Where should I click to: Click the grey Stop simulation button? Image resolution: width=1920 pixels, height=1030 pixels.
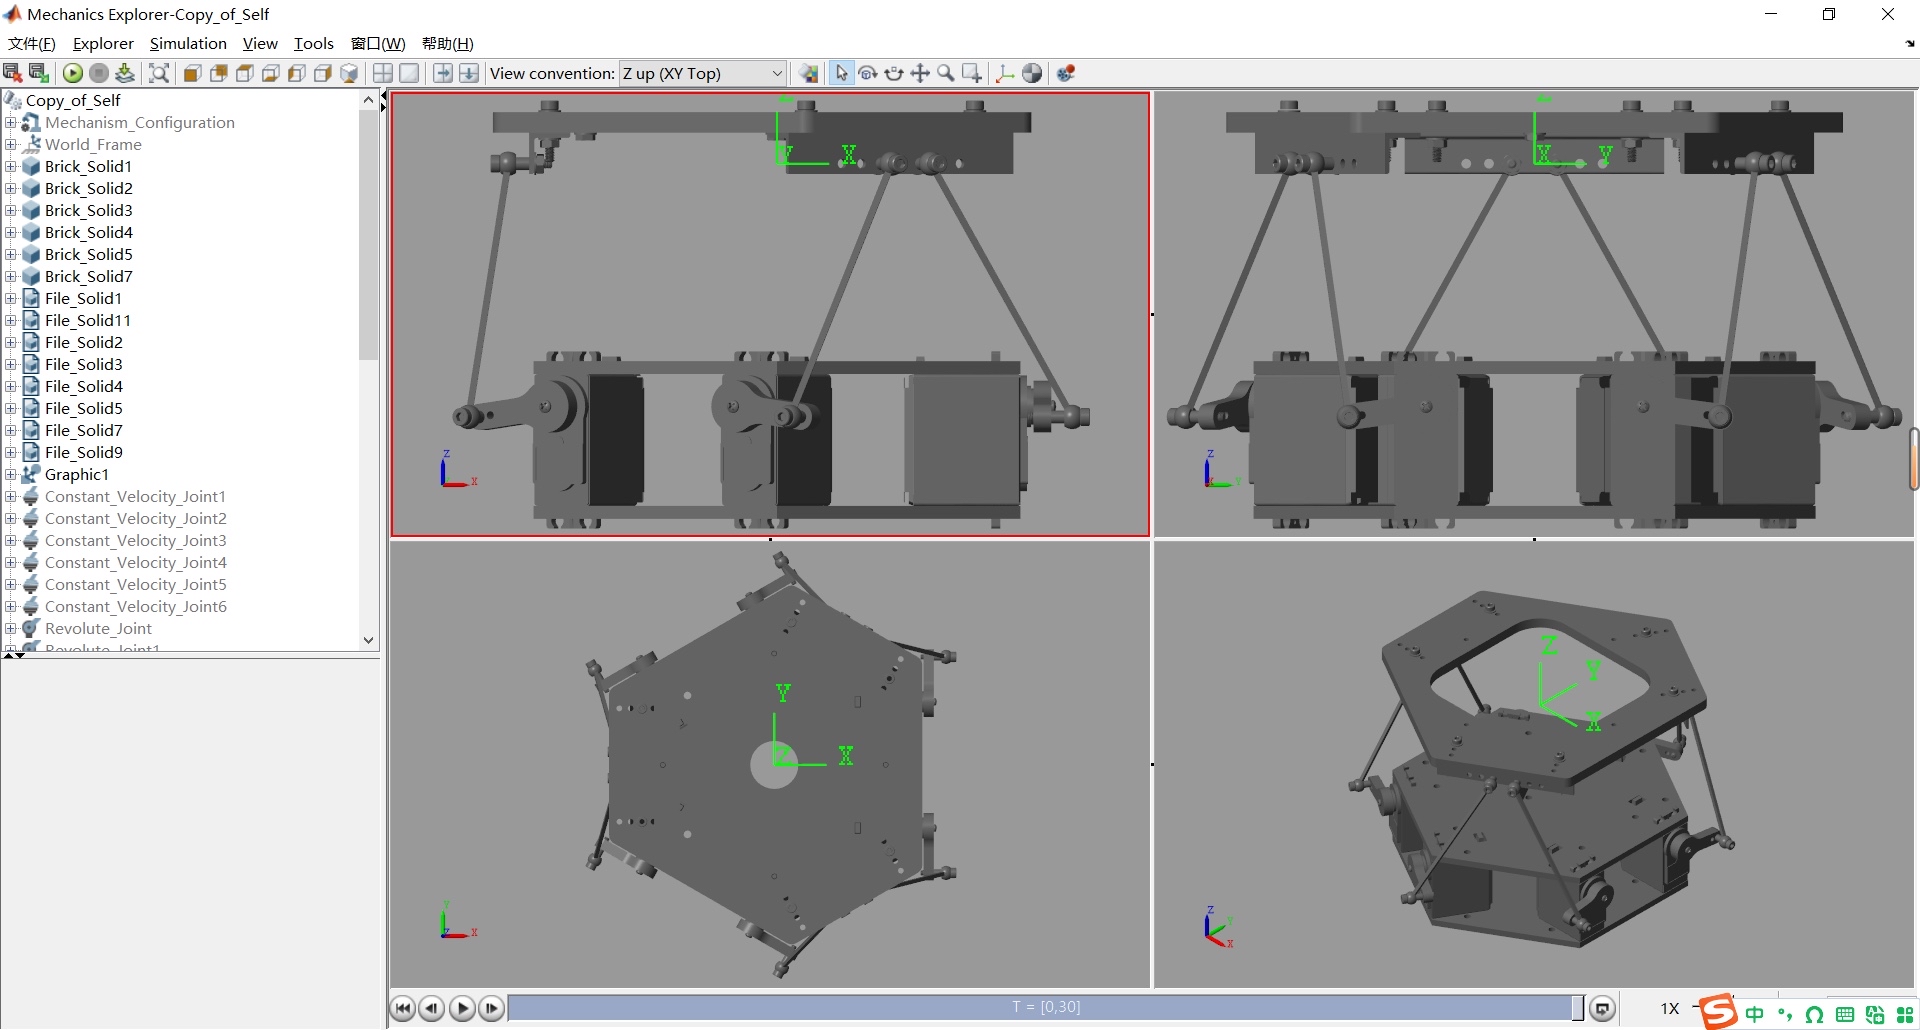tap(99, 73)
